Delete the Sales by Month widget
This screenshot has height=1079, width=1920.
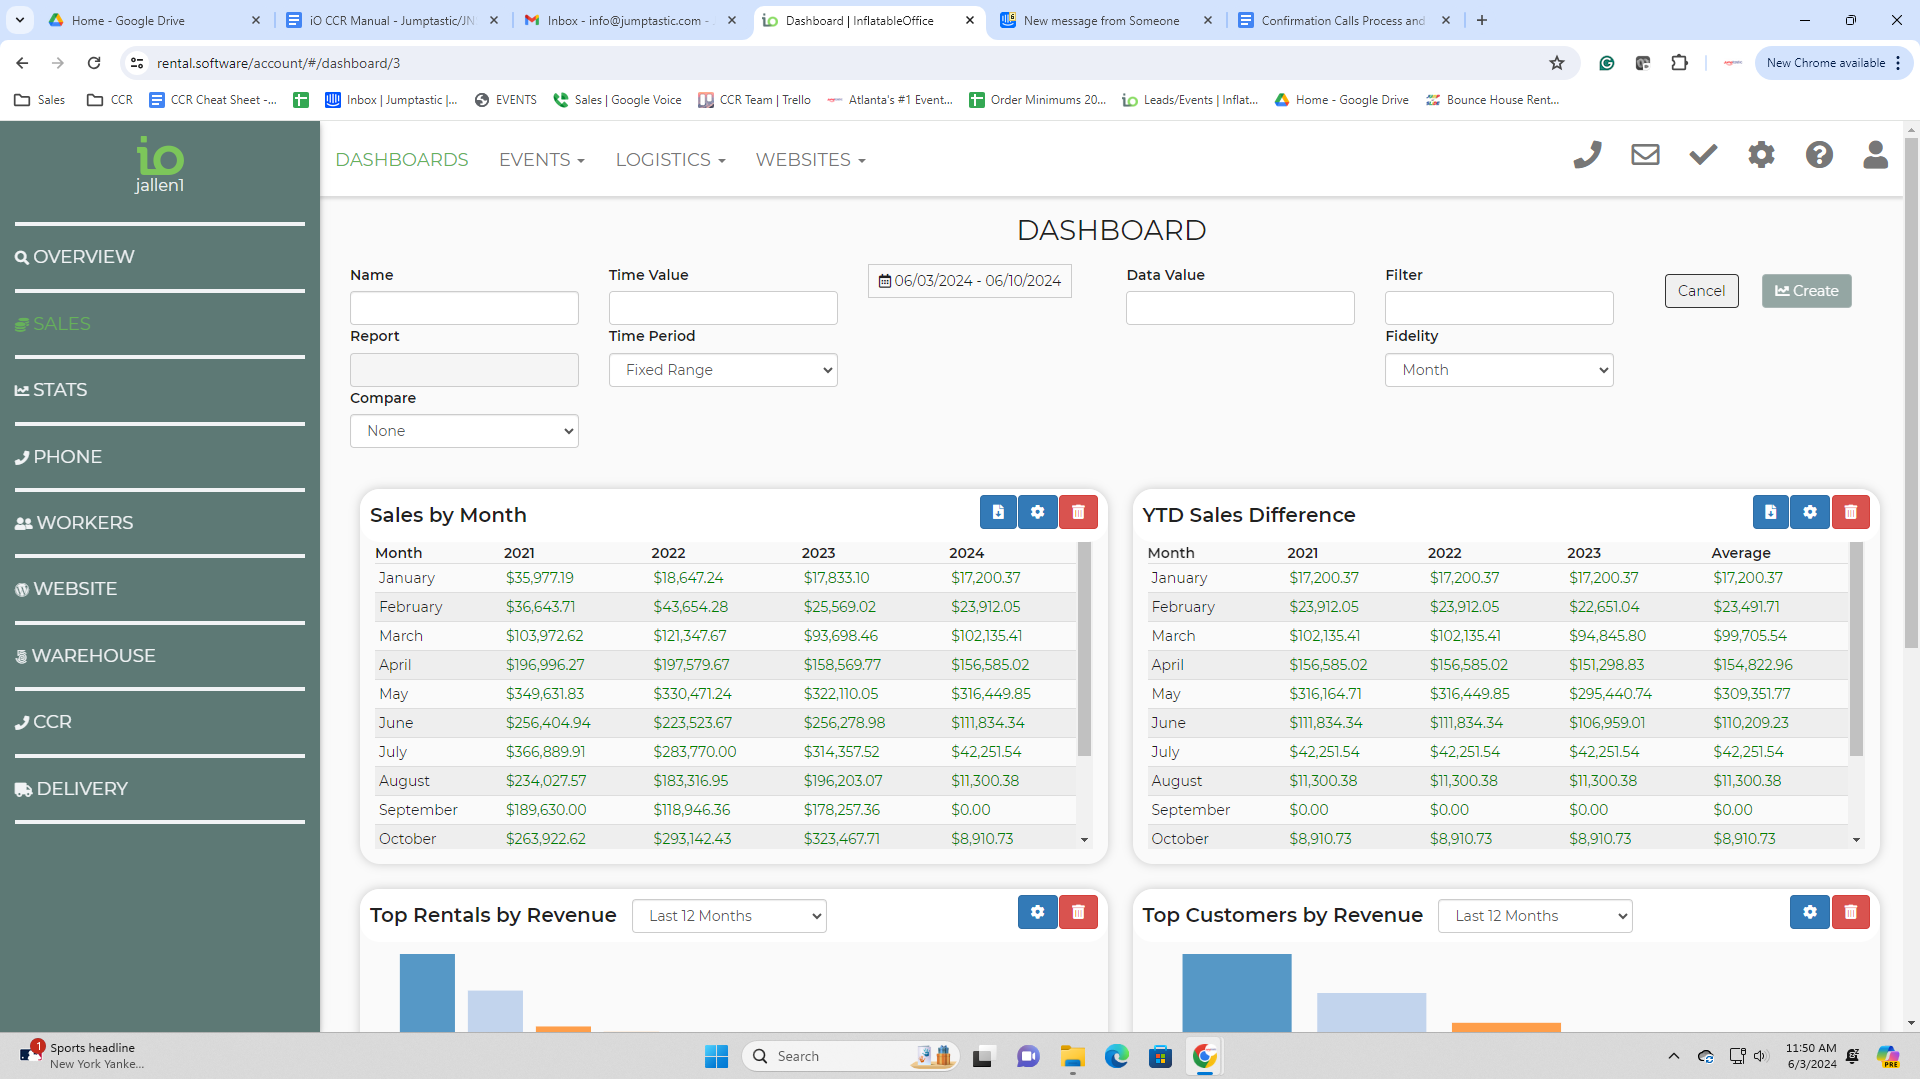pyautogui.click(x=1078, y=512)
